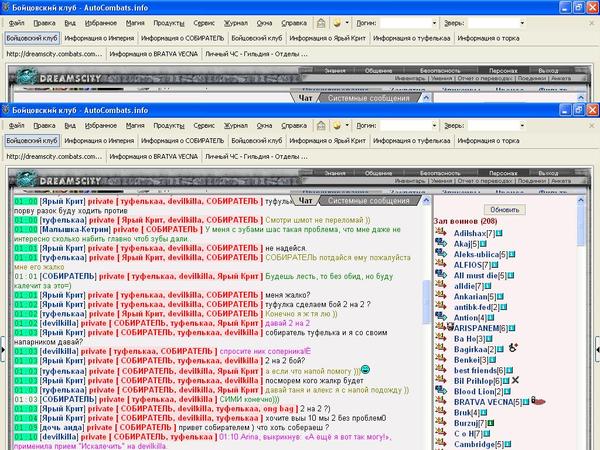Click moon icon in lower window toolbar
The width and height of the screenshot is (600, 450).
coord(337,126)
